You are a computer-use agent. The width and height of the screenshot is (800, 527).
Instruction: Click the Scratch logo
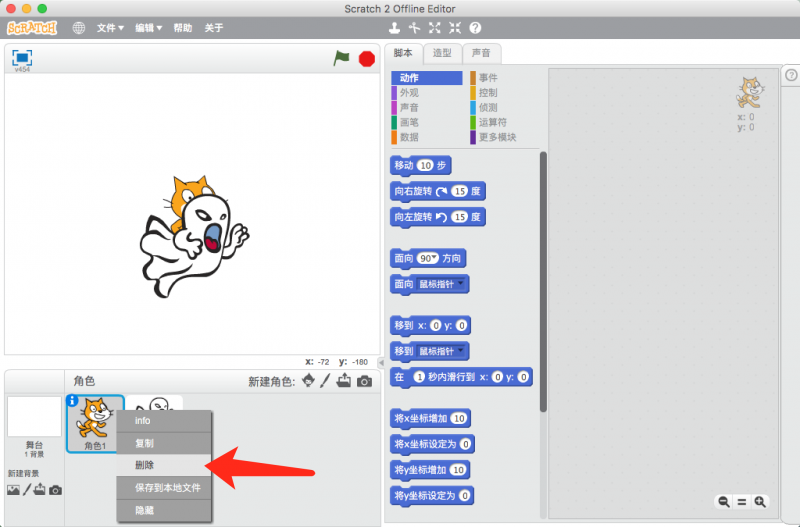pyautogui.click(x=32, y=28)
